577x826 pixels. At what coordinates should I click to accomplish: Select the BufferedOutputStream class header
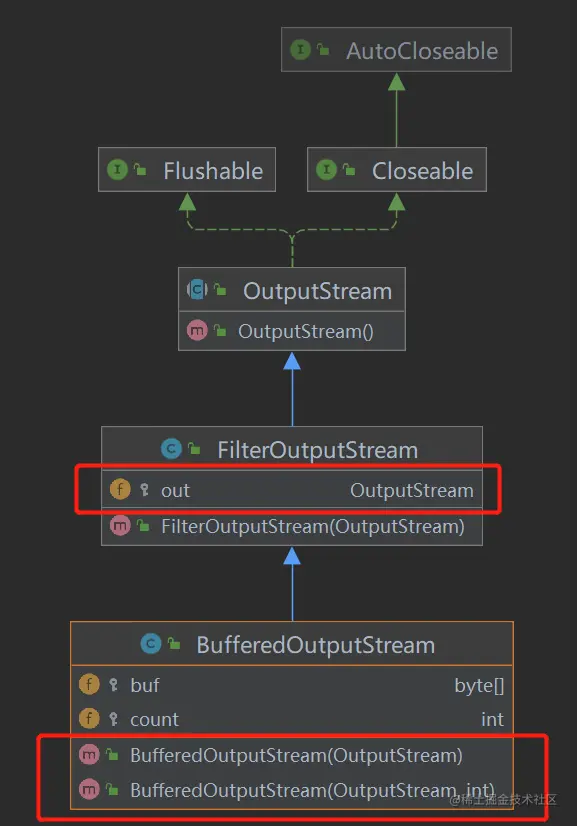click(292, 644)
